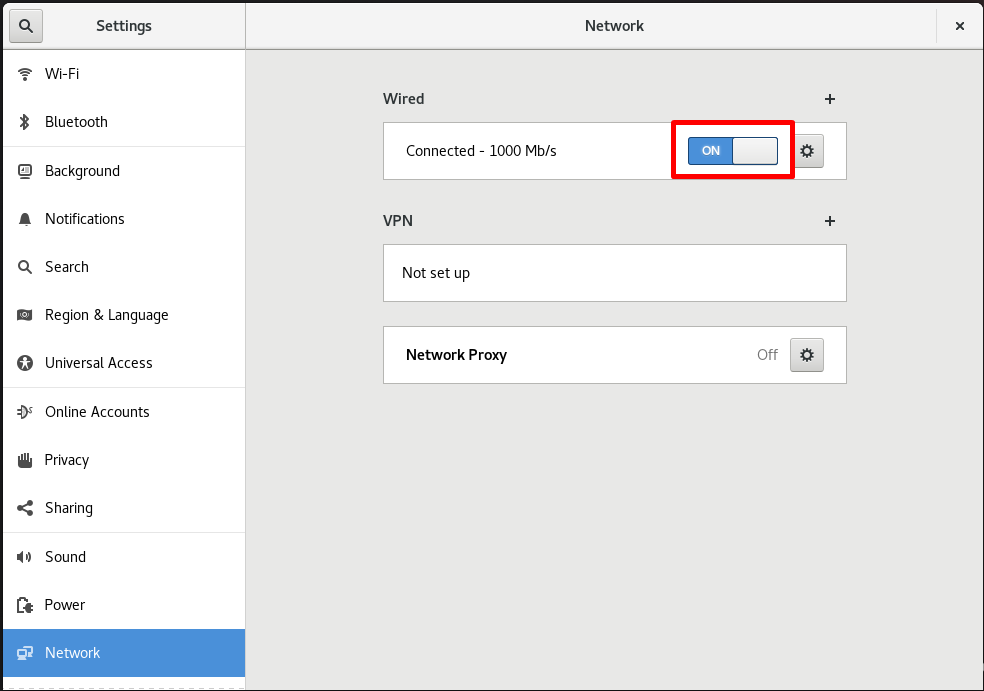984x691 pixels.
Task: Click the Network Proxy row
Action: pos(614,355)
